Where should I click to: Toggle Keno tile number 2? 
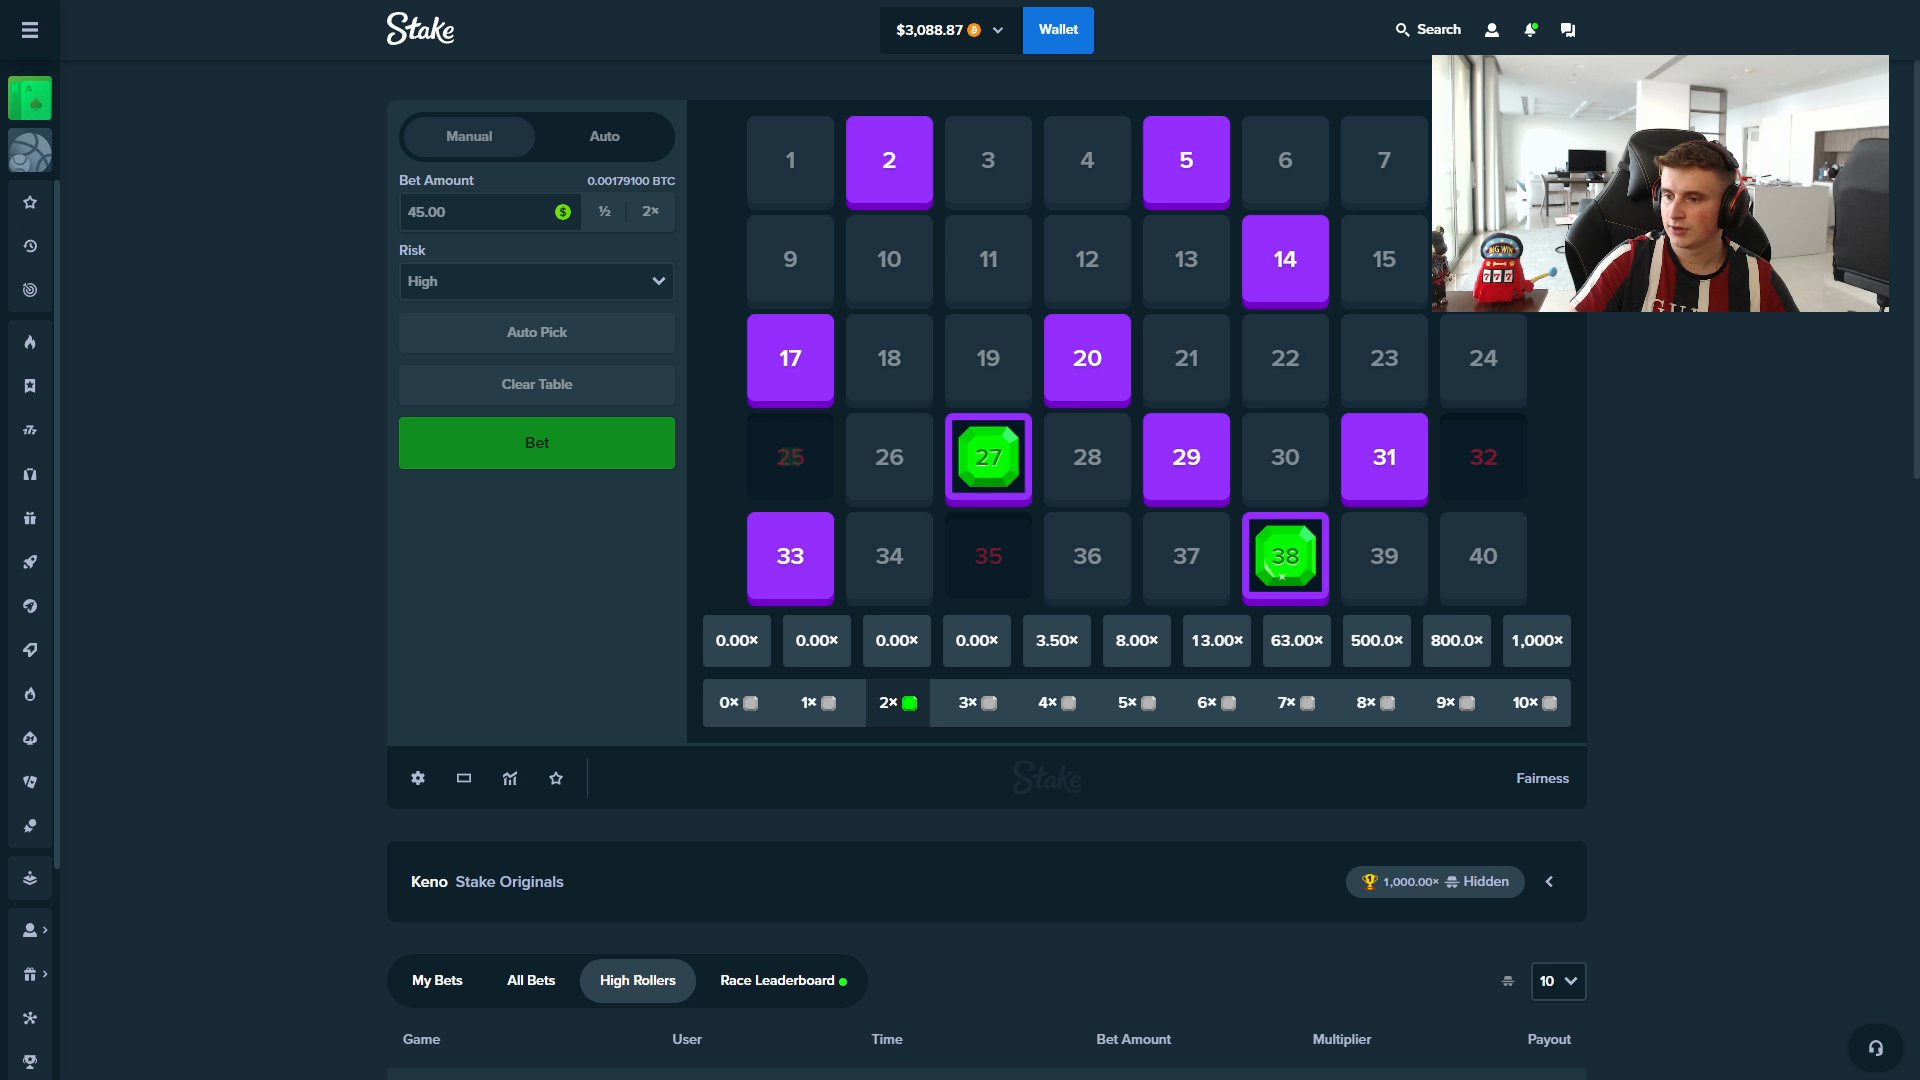[889, 160]
